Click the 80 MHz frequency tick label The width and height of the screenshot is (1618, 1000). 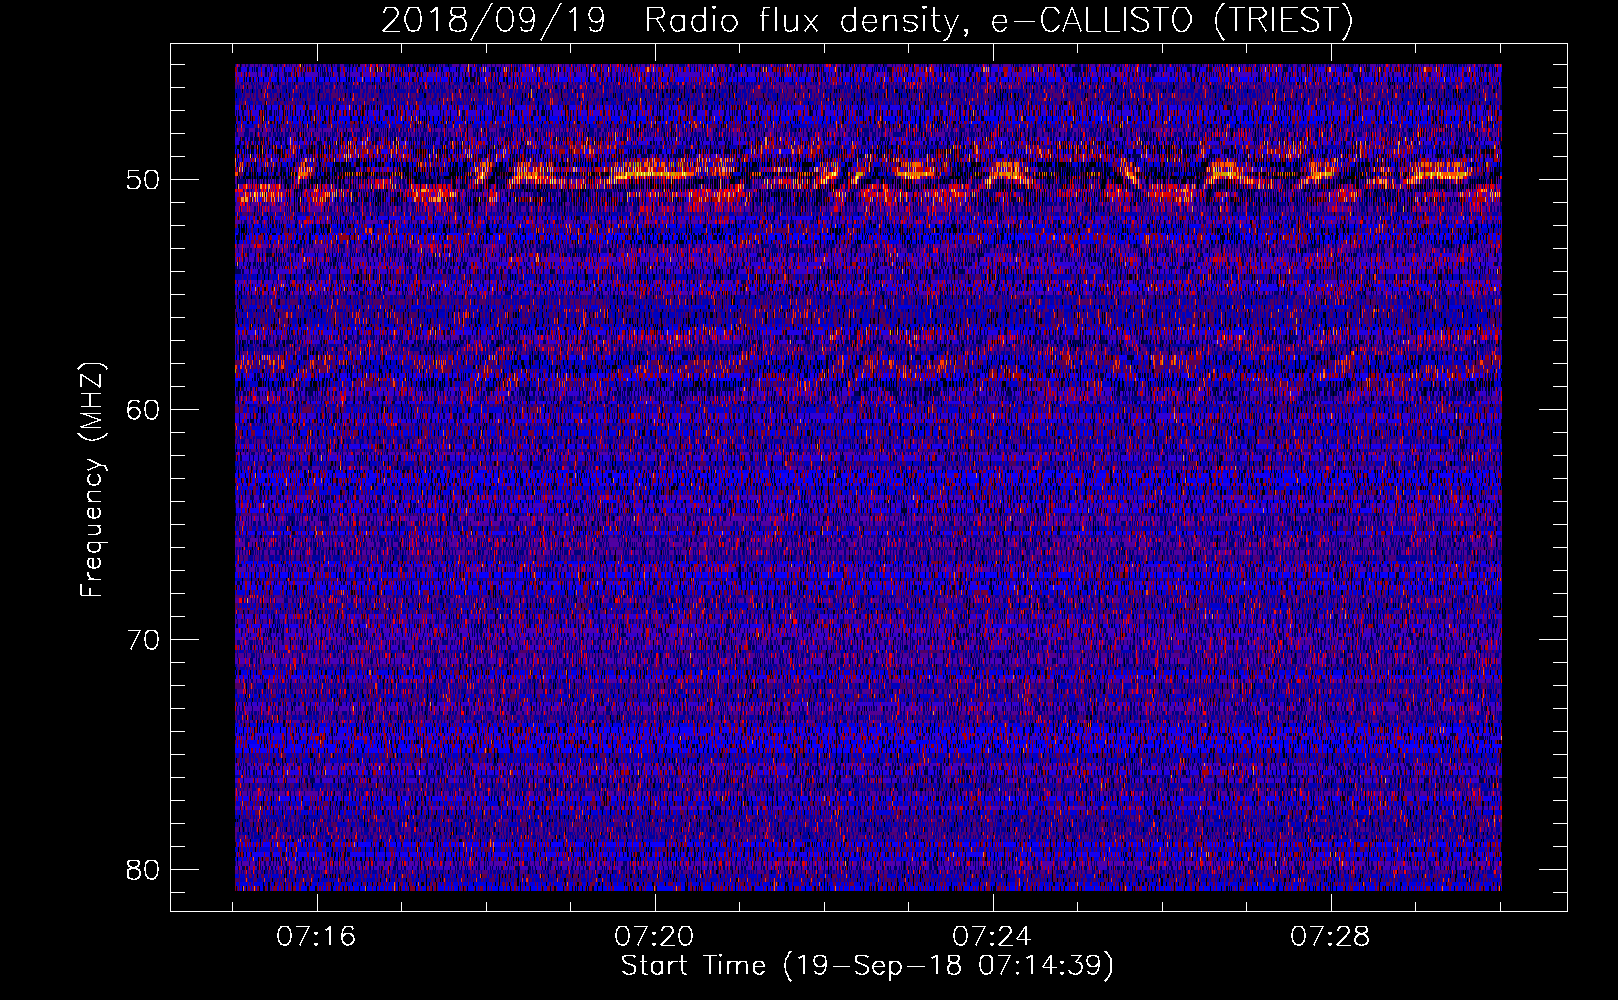click(144, 869)
